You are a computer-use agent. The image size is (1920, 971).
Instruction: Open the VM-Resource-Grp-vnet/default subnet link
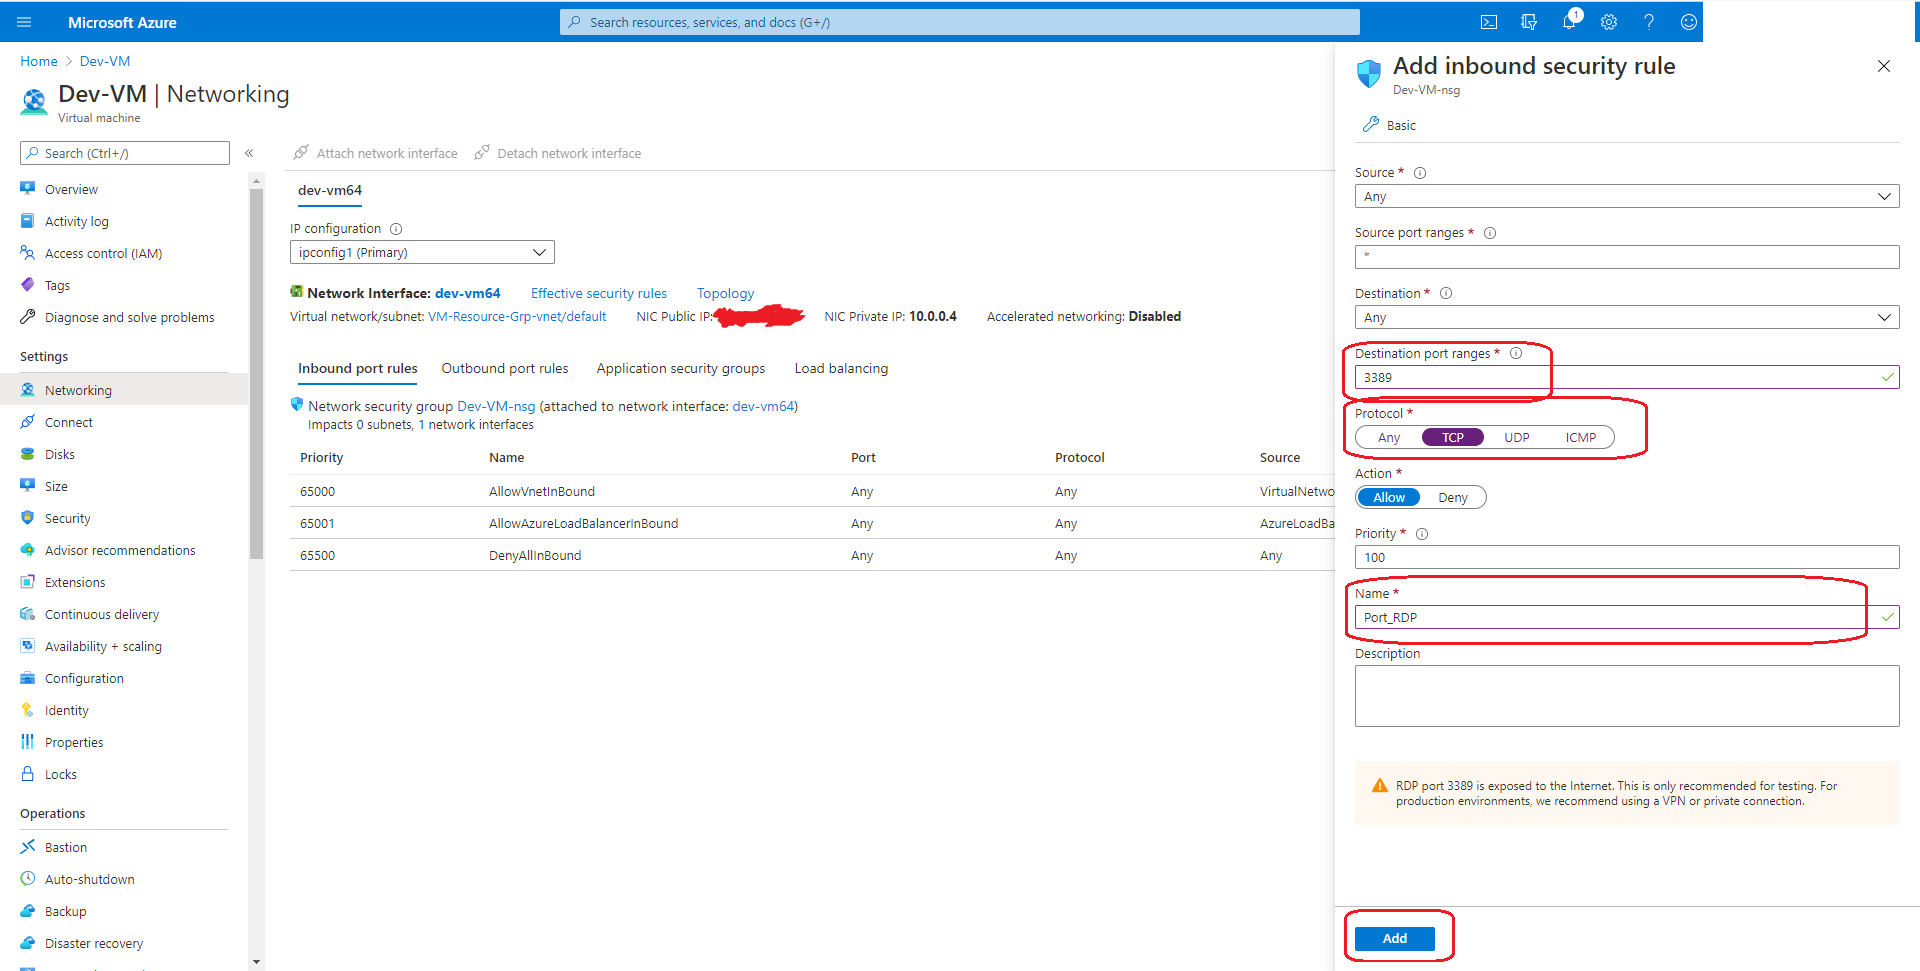[x=517, y=317]
